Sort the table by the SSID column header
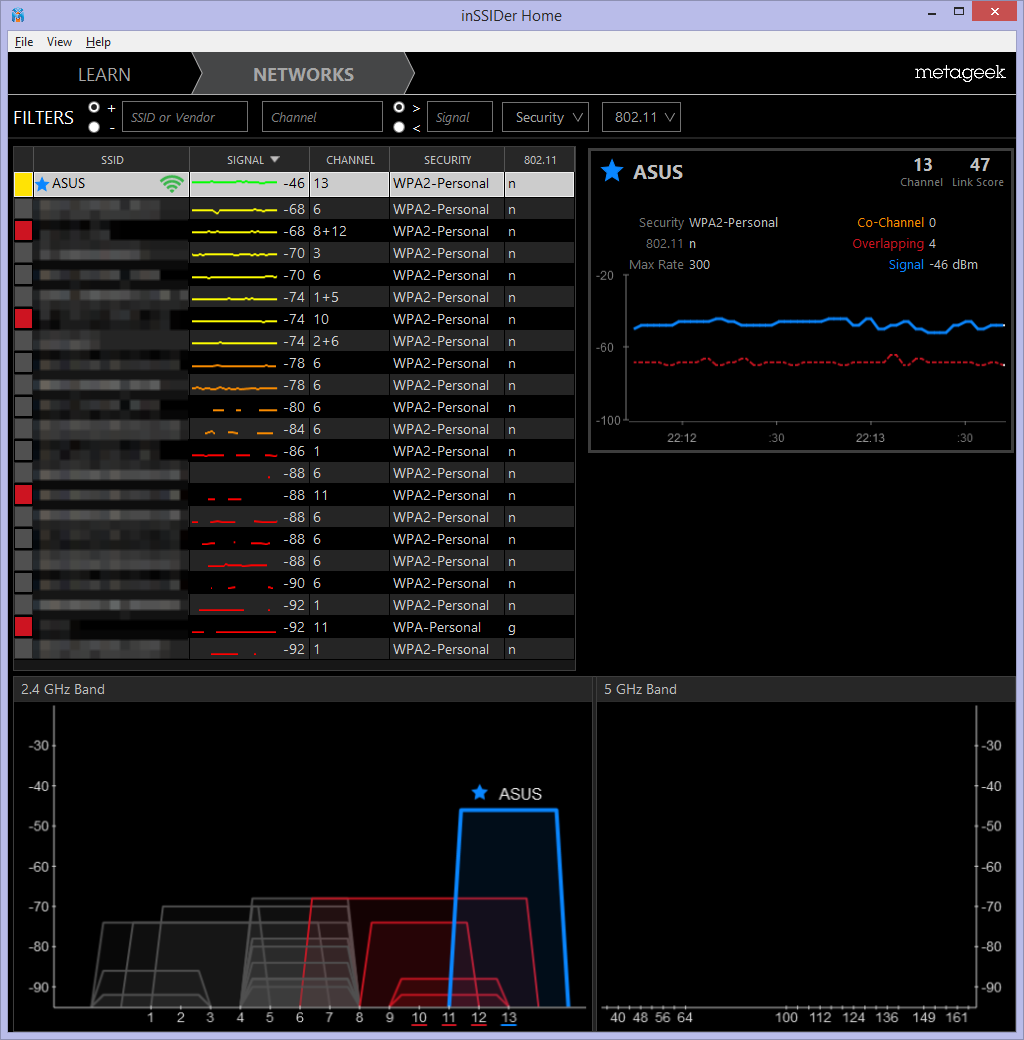Screen dimensions: 1024x1040 coord(112,160)
